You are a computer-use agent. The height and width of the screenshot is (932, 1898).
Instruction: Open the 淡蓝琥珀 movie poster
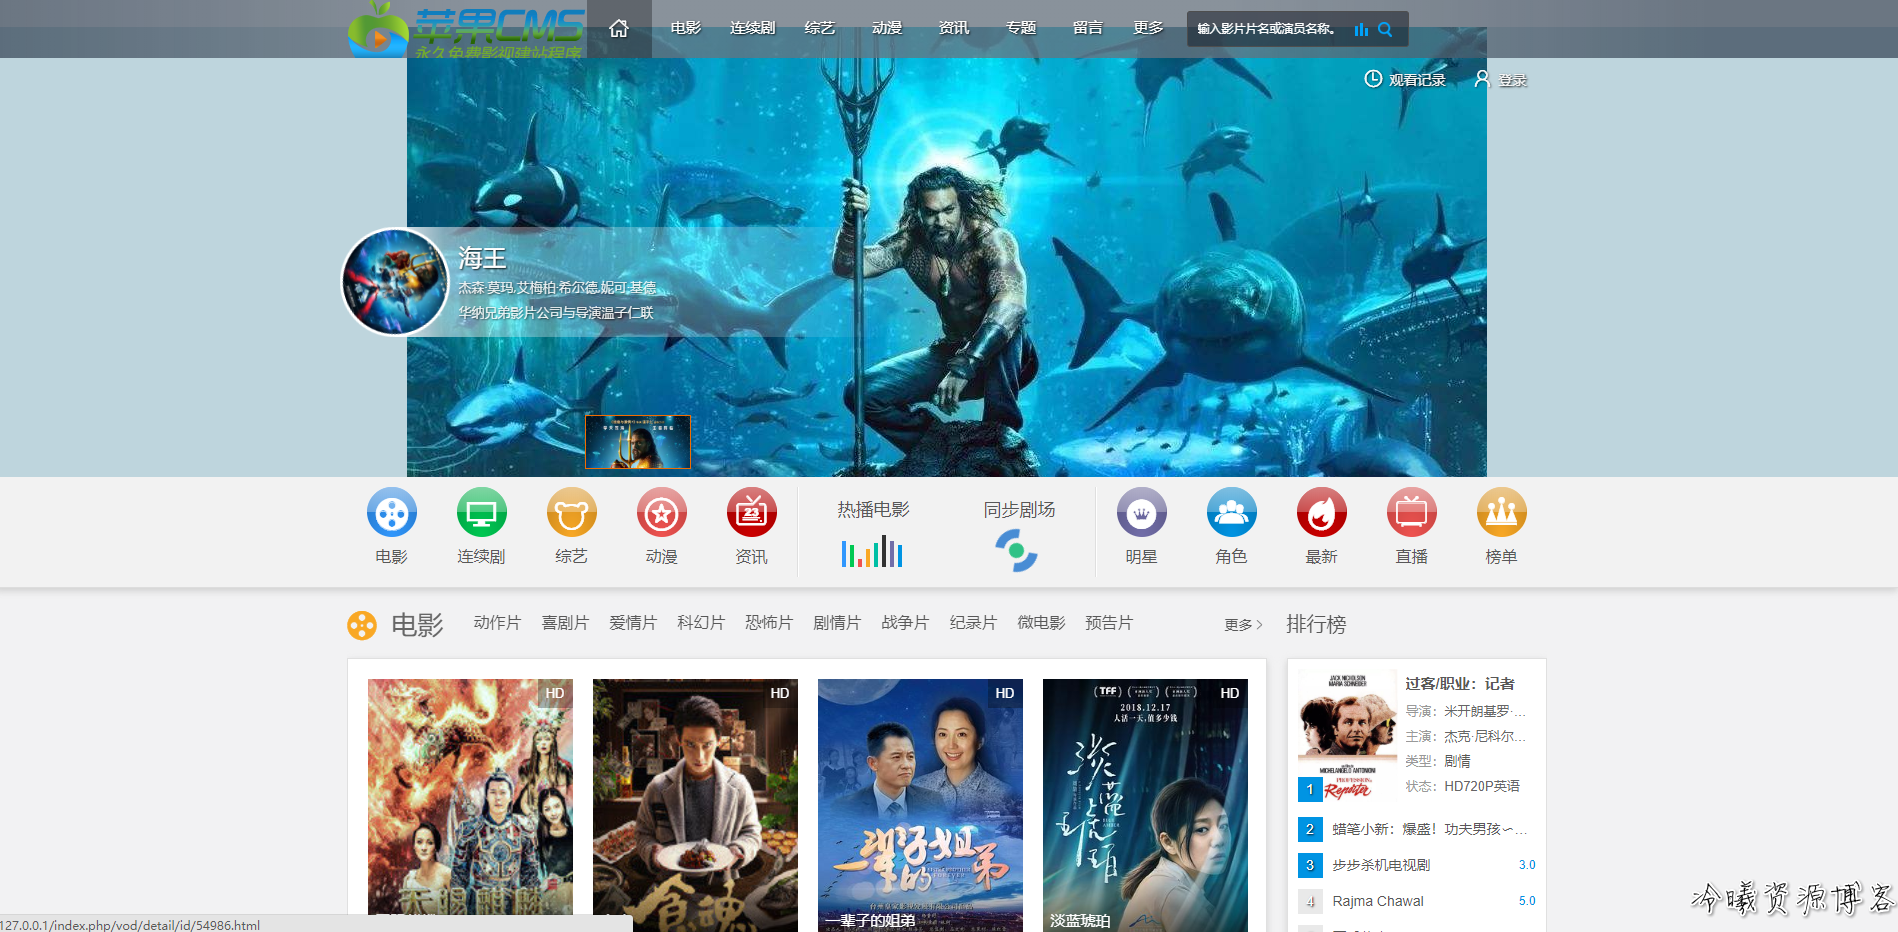pos(1145,805)
